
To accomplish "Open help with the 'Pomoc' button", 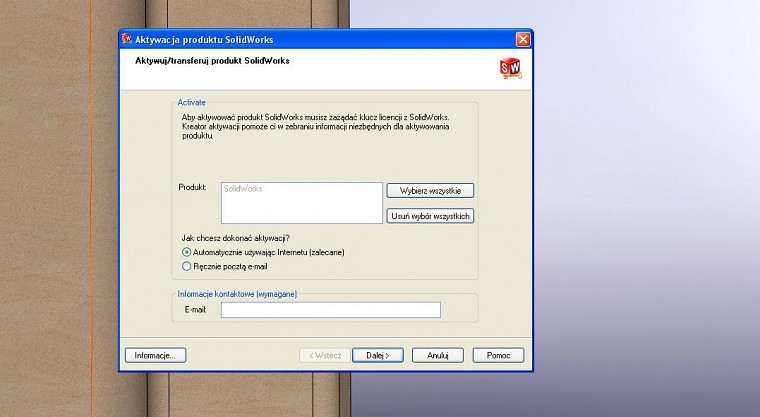I will click(x=498, y=355).
